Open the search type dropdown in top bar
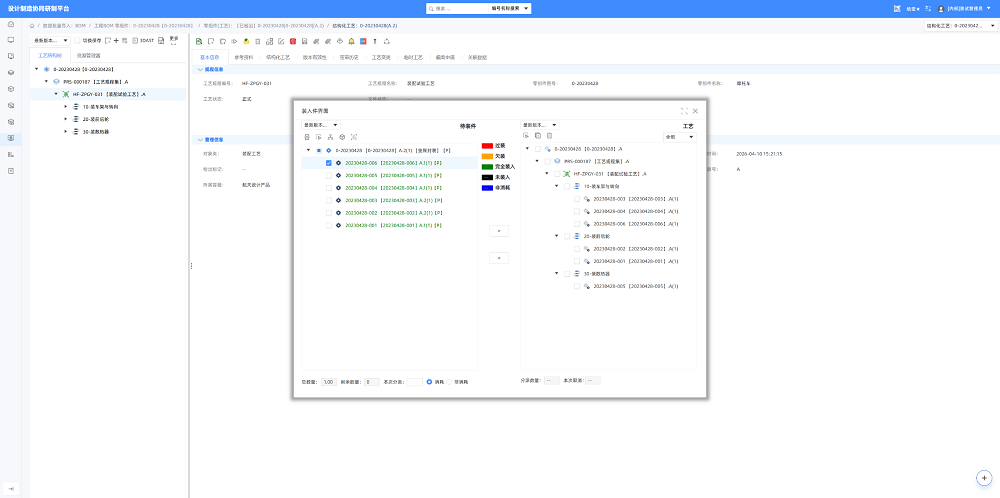Screen dimensions: 1000x498 510,9
